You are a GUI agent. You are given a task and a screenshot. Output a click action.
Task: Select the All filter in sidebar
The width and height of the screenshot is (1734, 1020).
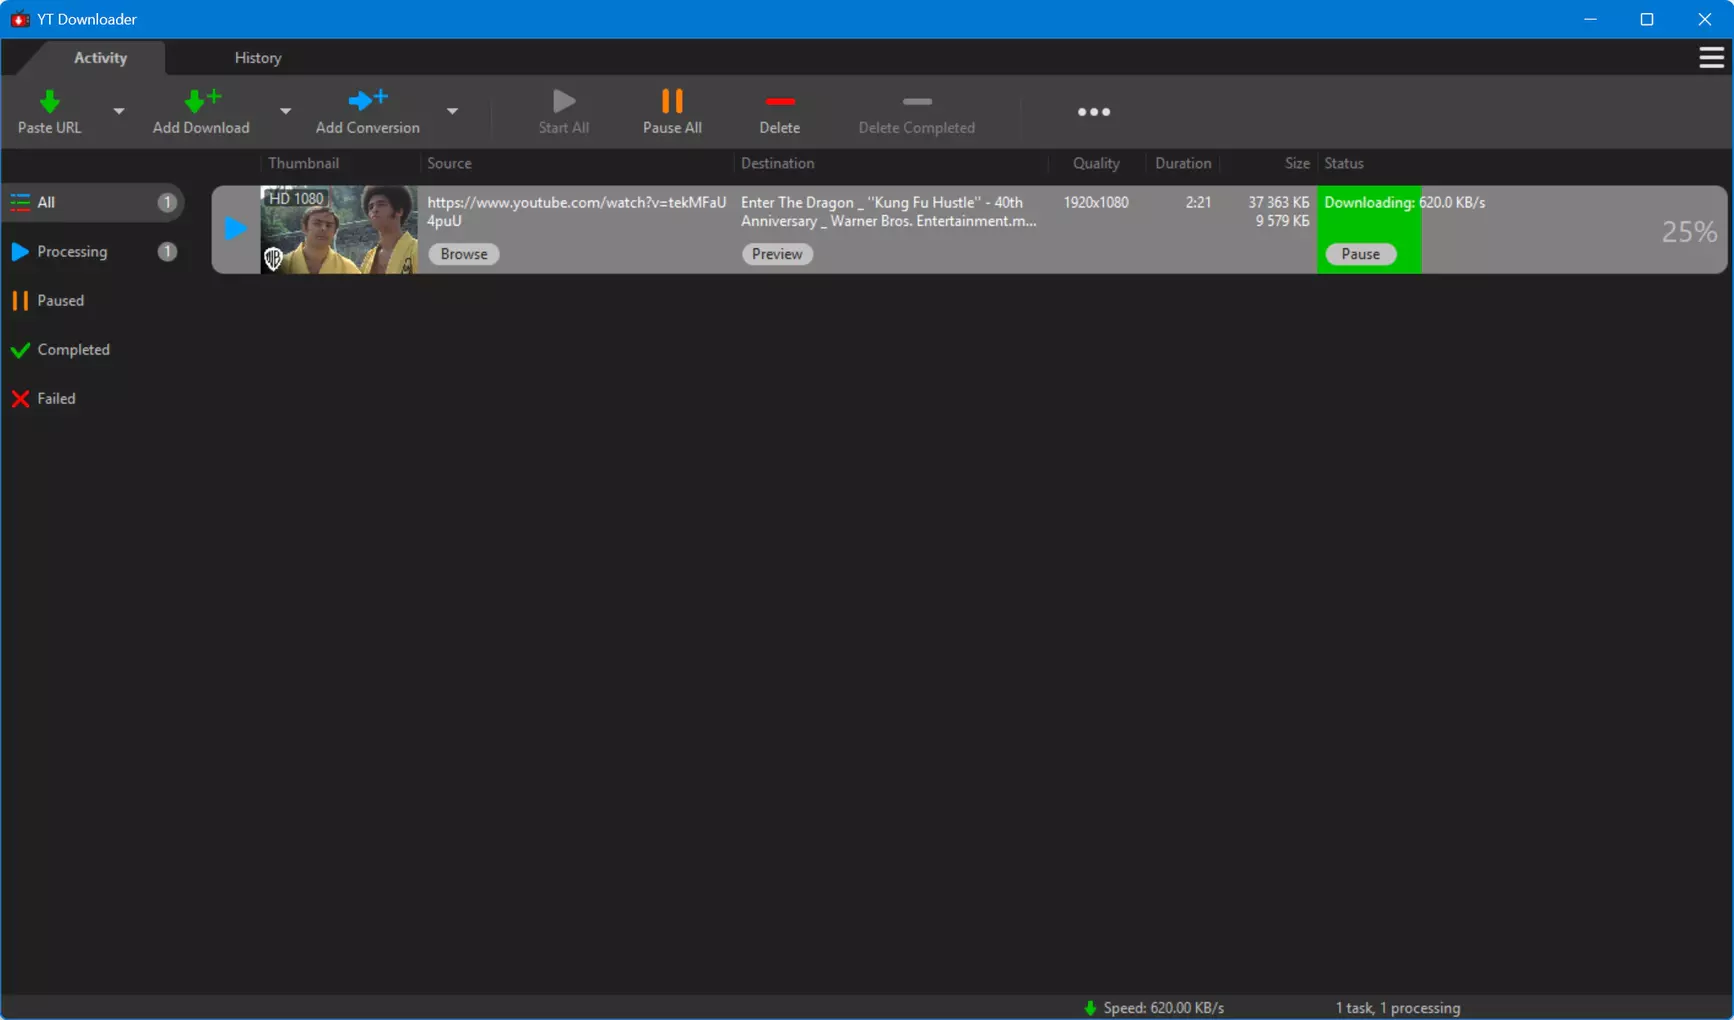click(94, 203)
